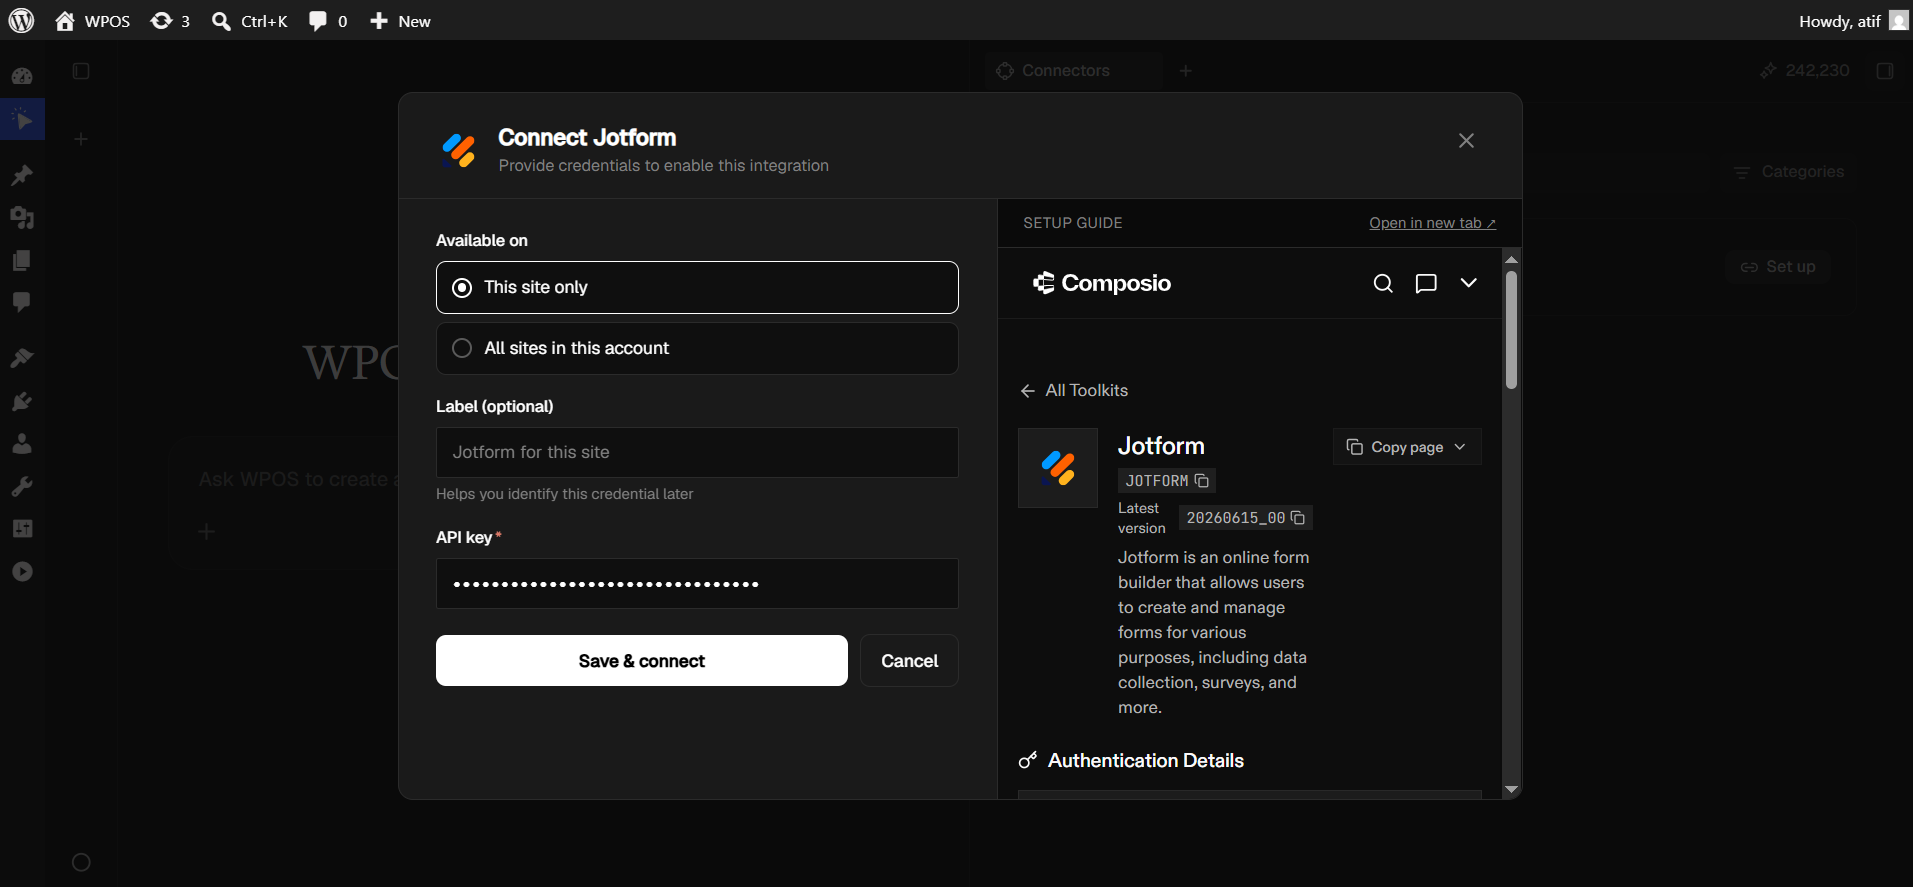This screenshot has width=1913, height=887.
Task: Expand the chevron menu in the Composio header
Action: pyautogui.click(x=1468, y=283)
